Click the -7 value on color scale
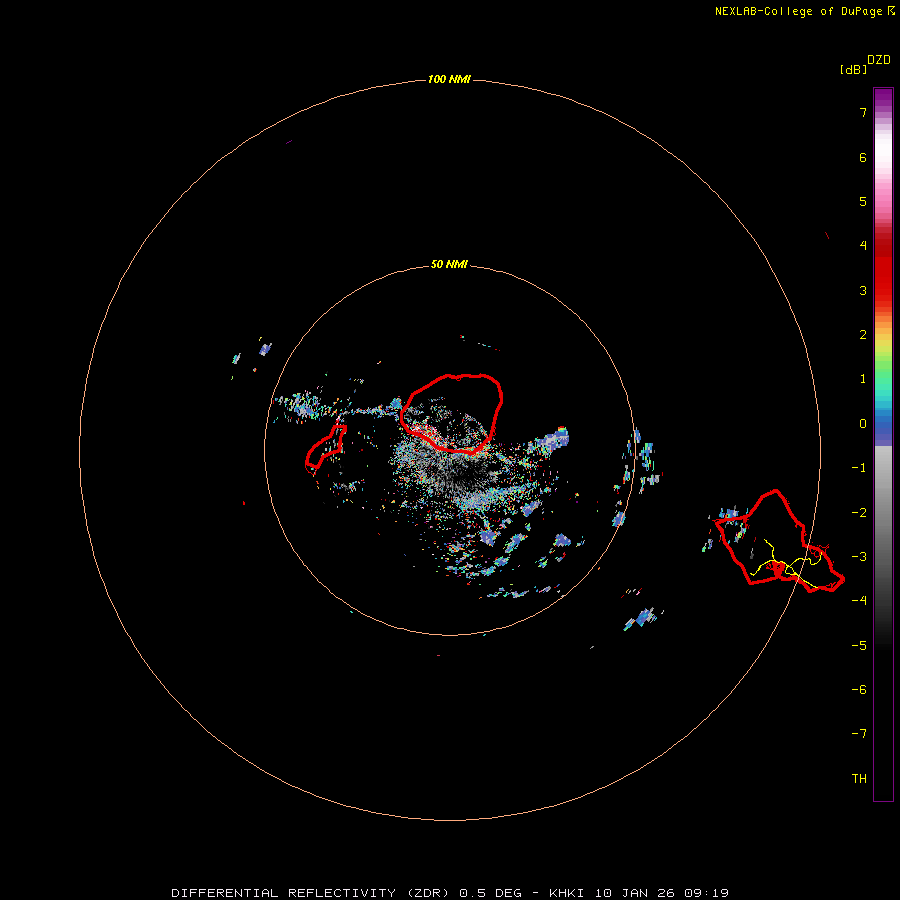900x900 pixels. pyautogui.click(x=859, y=734)
